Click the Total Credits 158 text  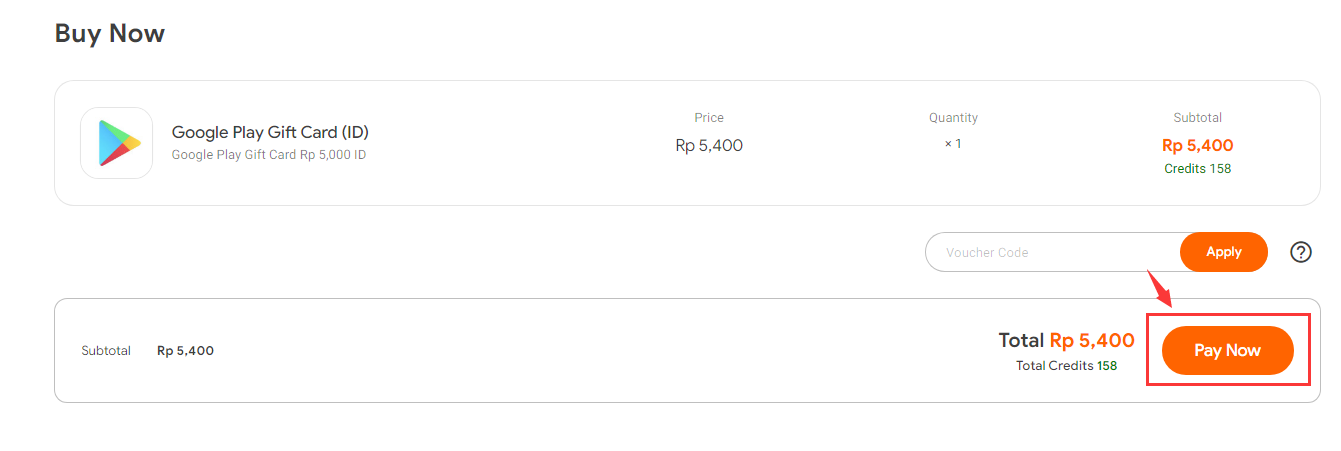1066,366
